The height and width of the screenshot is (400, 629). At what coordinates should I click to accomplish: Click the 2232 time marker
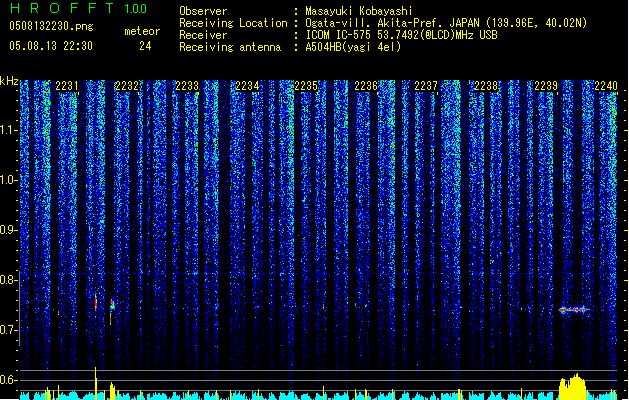click(127, 86)
